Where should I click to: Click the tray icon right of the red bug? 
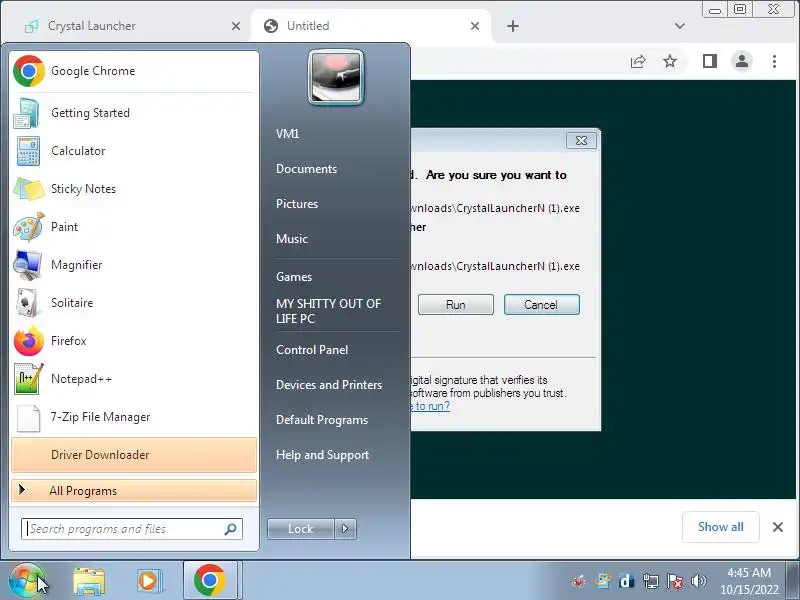click(x=603, y=581)
